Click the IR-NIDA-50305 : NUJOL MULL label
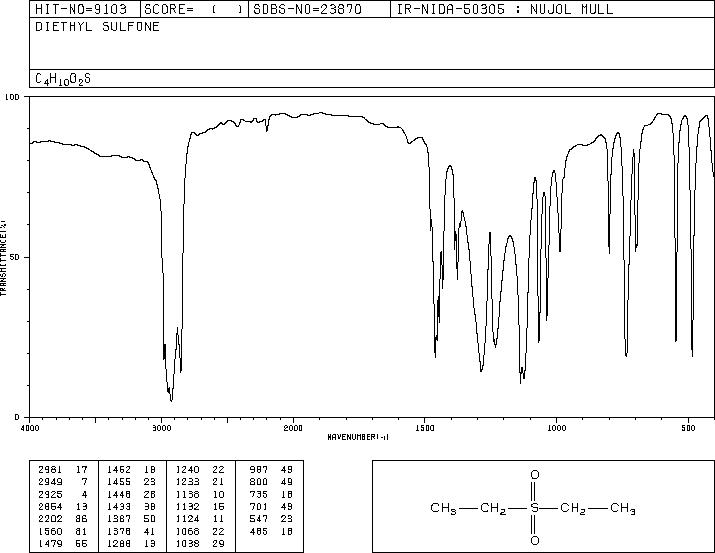Screen dimensions: 715x553 point(505,9)
